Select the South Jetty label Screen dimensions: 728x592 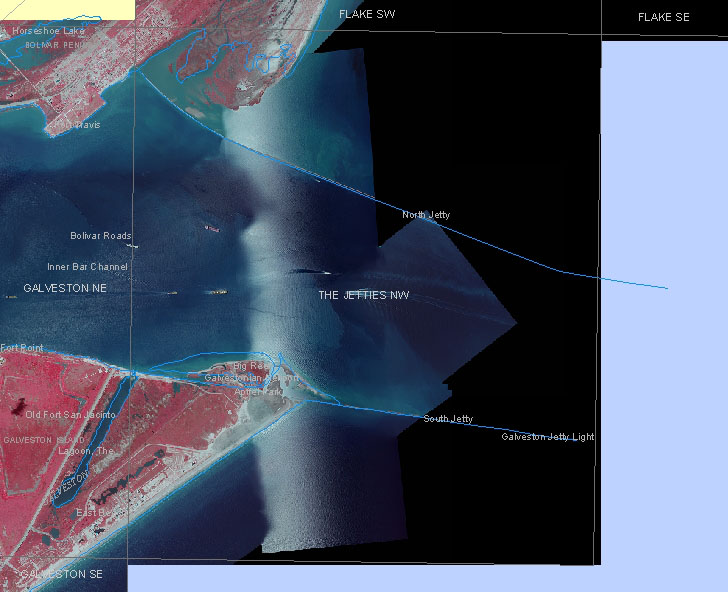click(448, 419)
